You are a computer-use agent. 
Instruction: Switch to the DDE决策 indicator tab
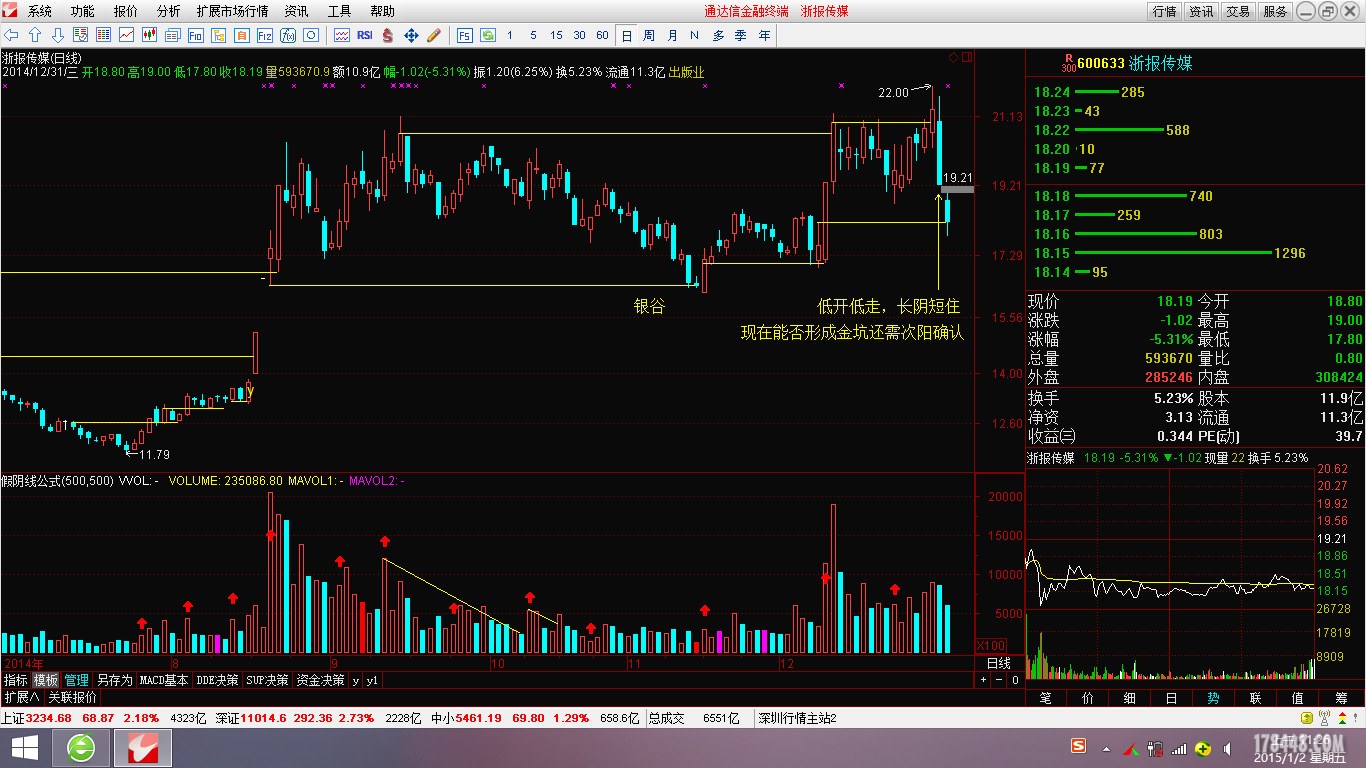coord(218,680)
